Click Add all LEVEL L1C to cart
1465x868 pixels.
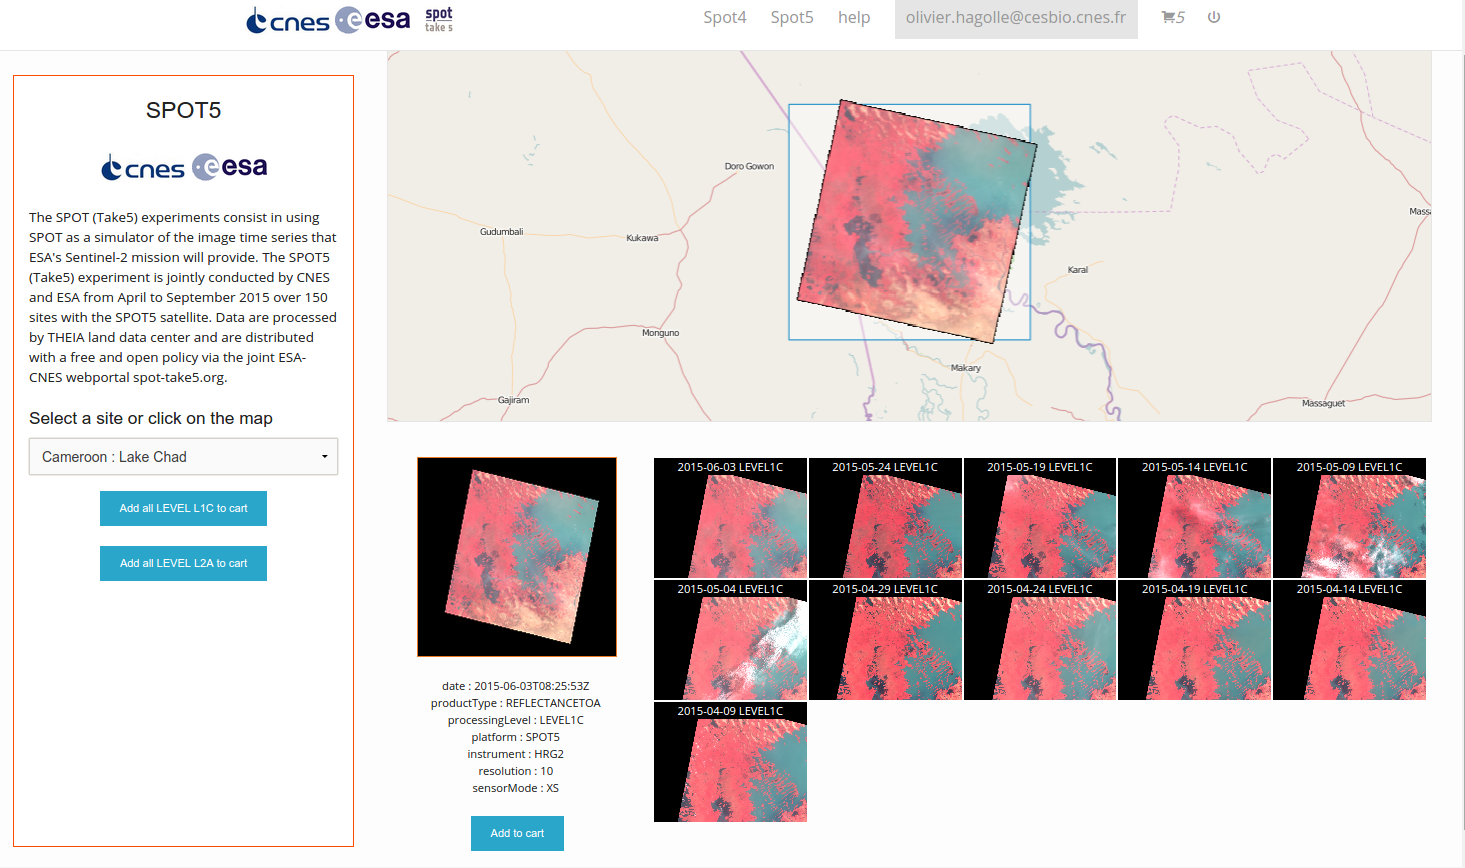[183, 508]
